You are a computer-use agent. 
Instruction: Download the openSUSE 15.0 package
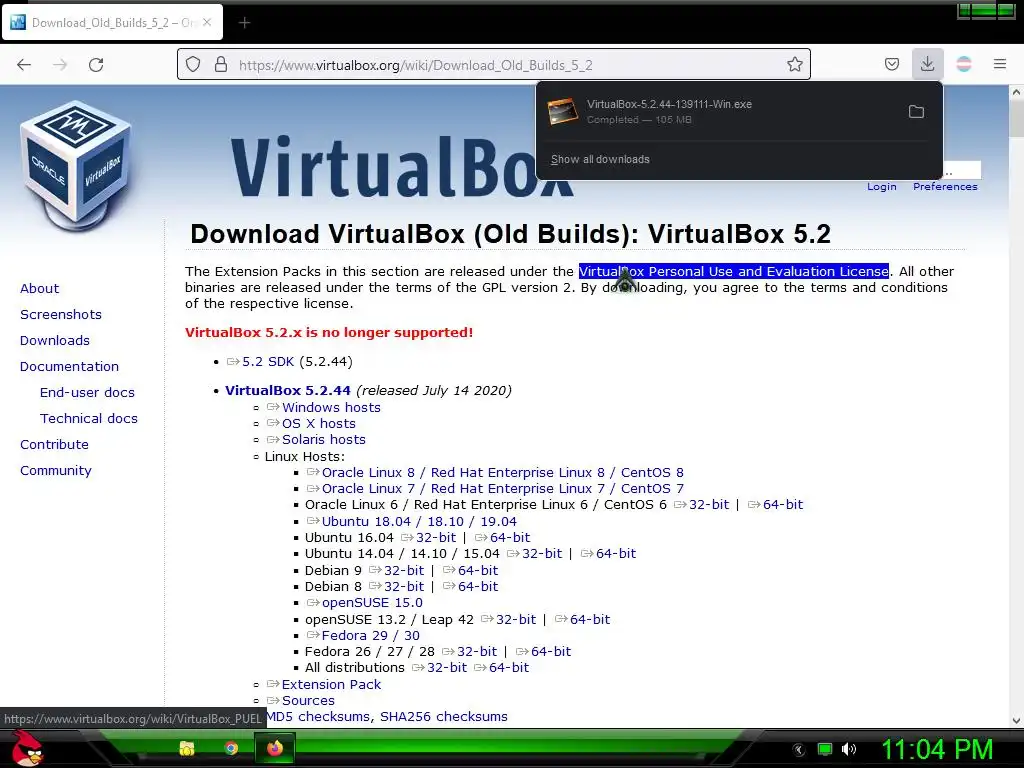click(372, 603)
